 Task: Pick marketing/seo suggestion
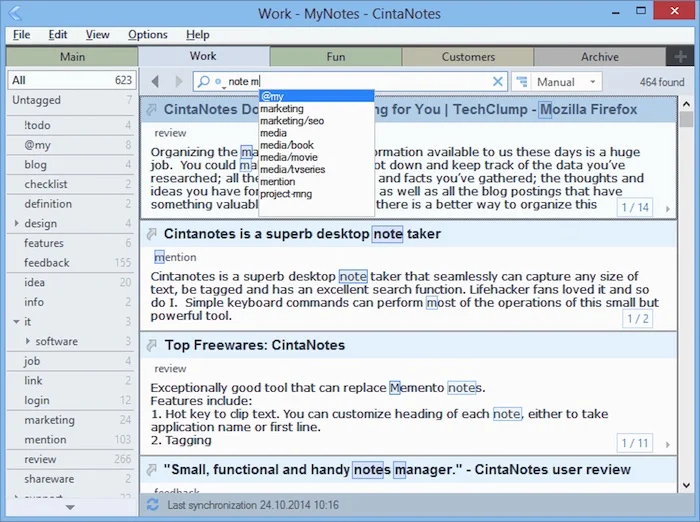tap(316, 121)
